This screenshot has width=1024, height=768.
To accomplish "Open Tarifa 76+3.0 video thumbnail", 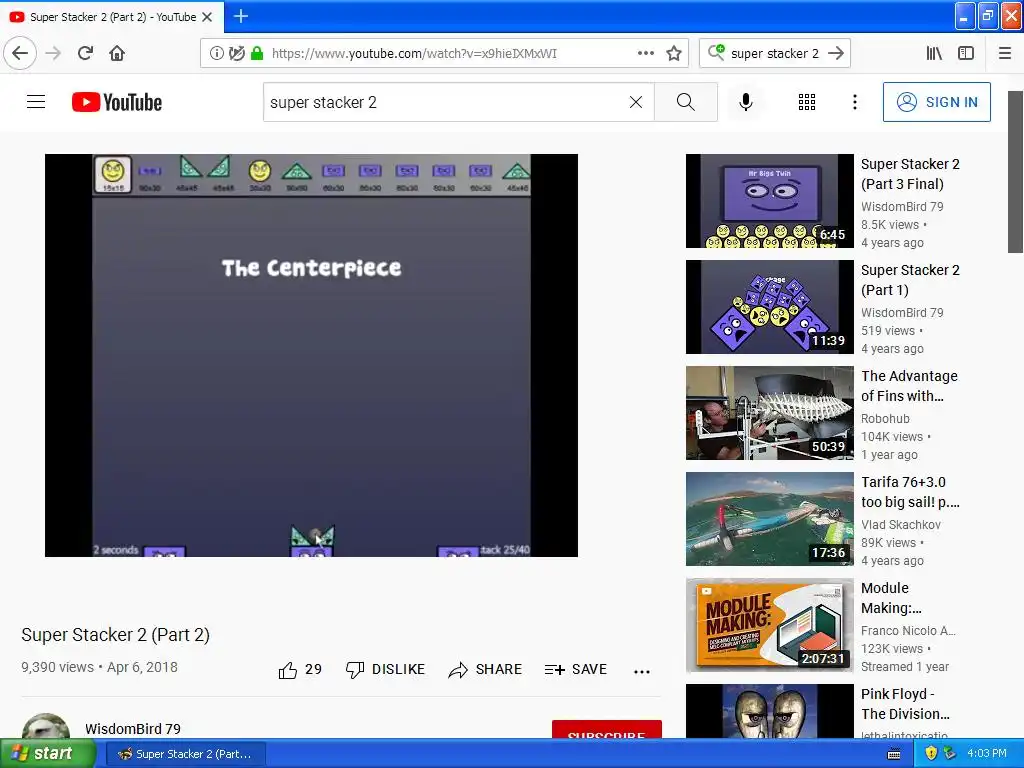I will coord(769,519).
